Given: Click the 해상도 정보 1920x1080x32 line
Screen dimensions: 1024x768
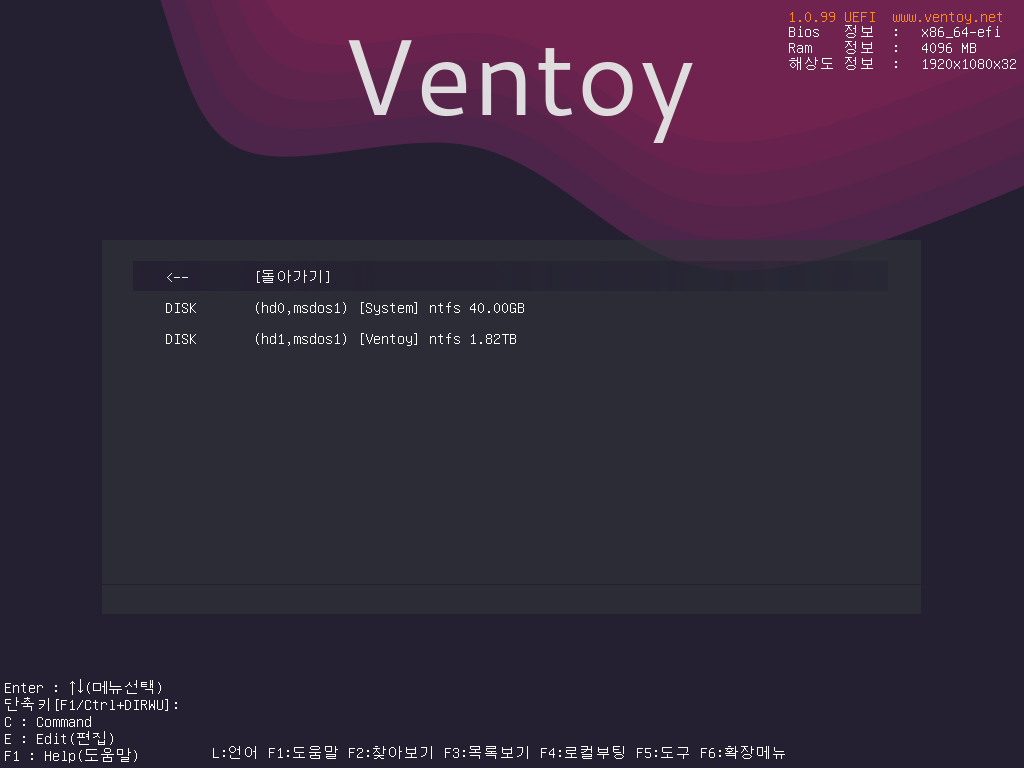Looking at the screenshot, I should click(x=903, y=63).
